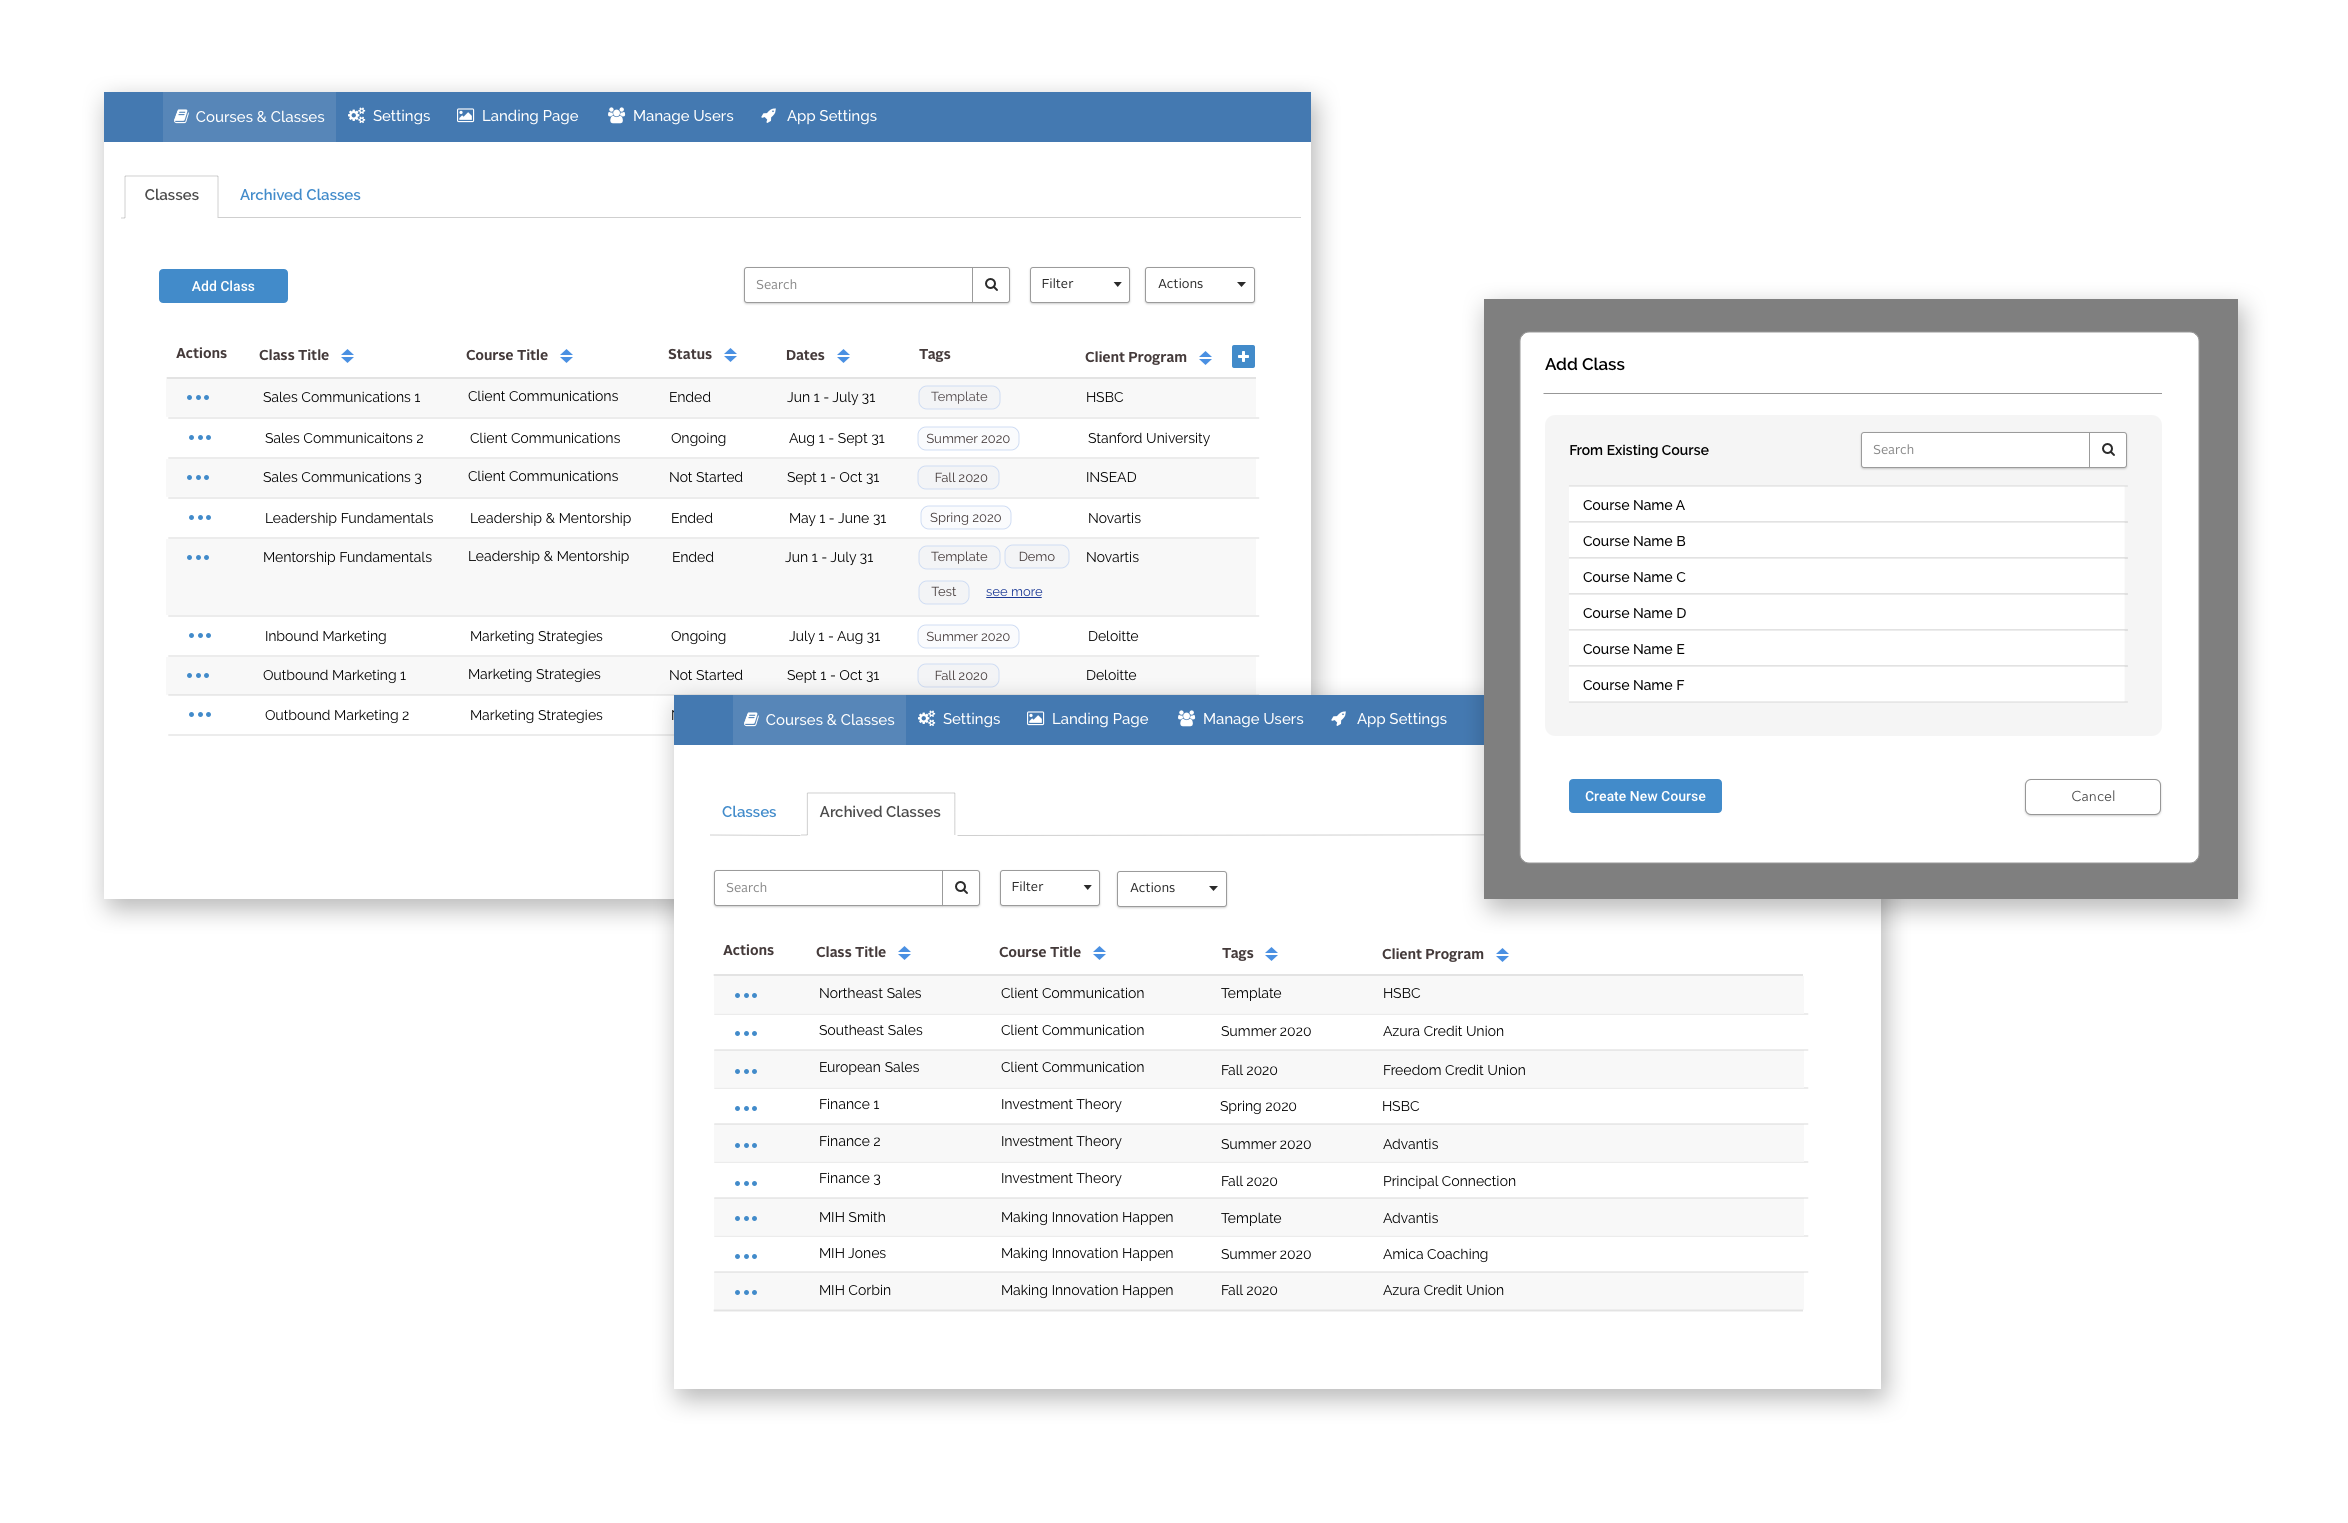Click the Add Class button

[x=223, y=286]
